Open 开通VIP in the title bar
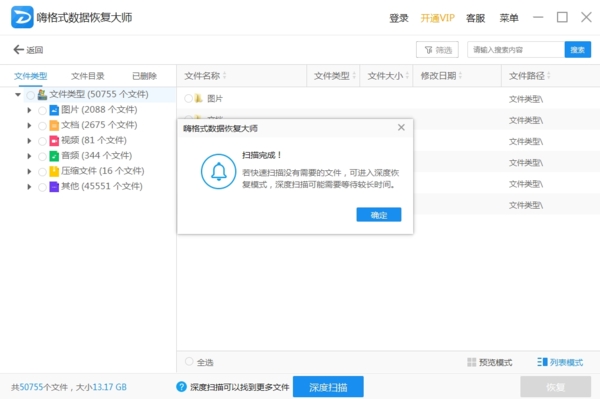Image resolution: width=600 pixels, height=399 pixels. (x=437, y=18)
